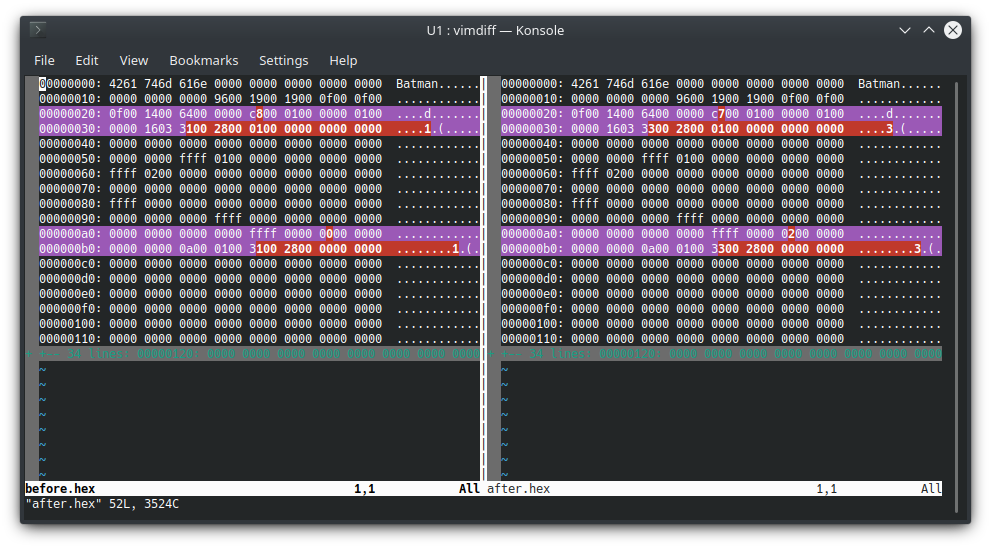Click red diff line 00000030 in right pane
991x548 pixels.
point(721,129)
